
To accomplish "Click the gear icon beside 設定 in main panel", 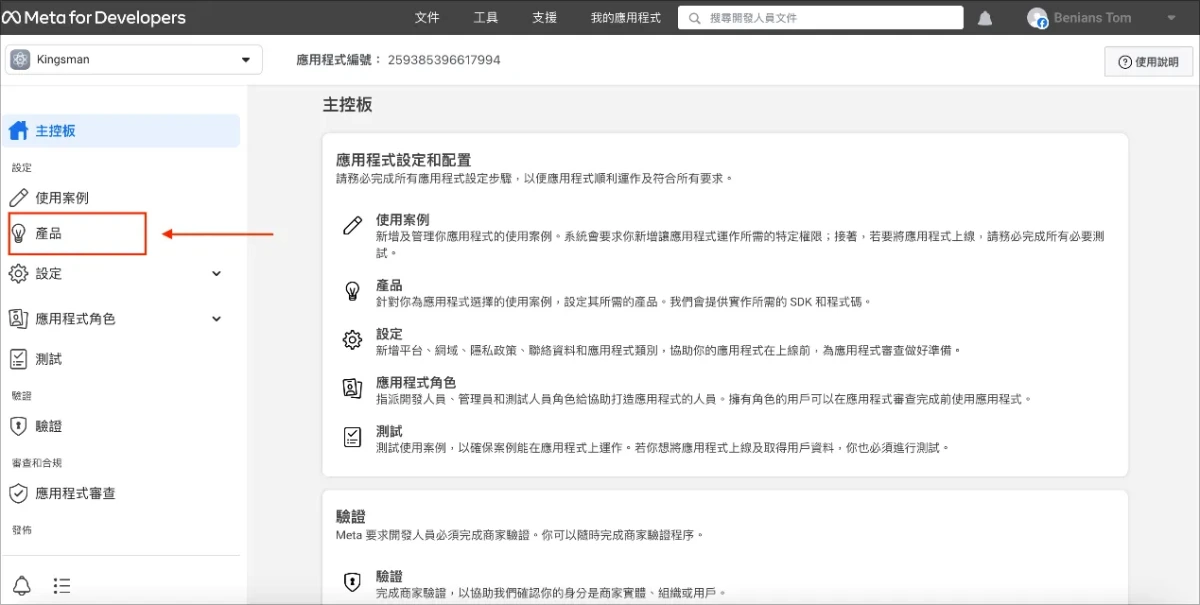I will click(352, 340).
